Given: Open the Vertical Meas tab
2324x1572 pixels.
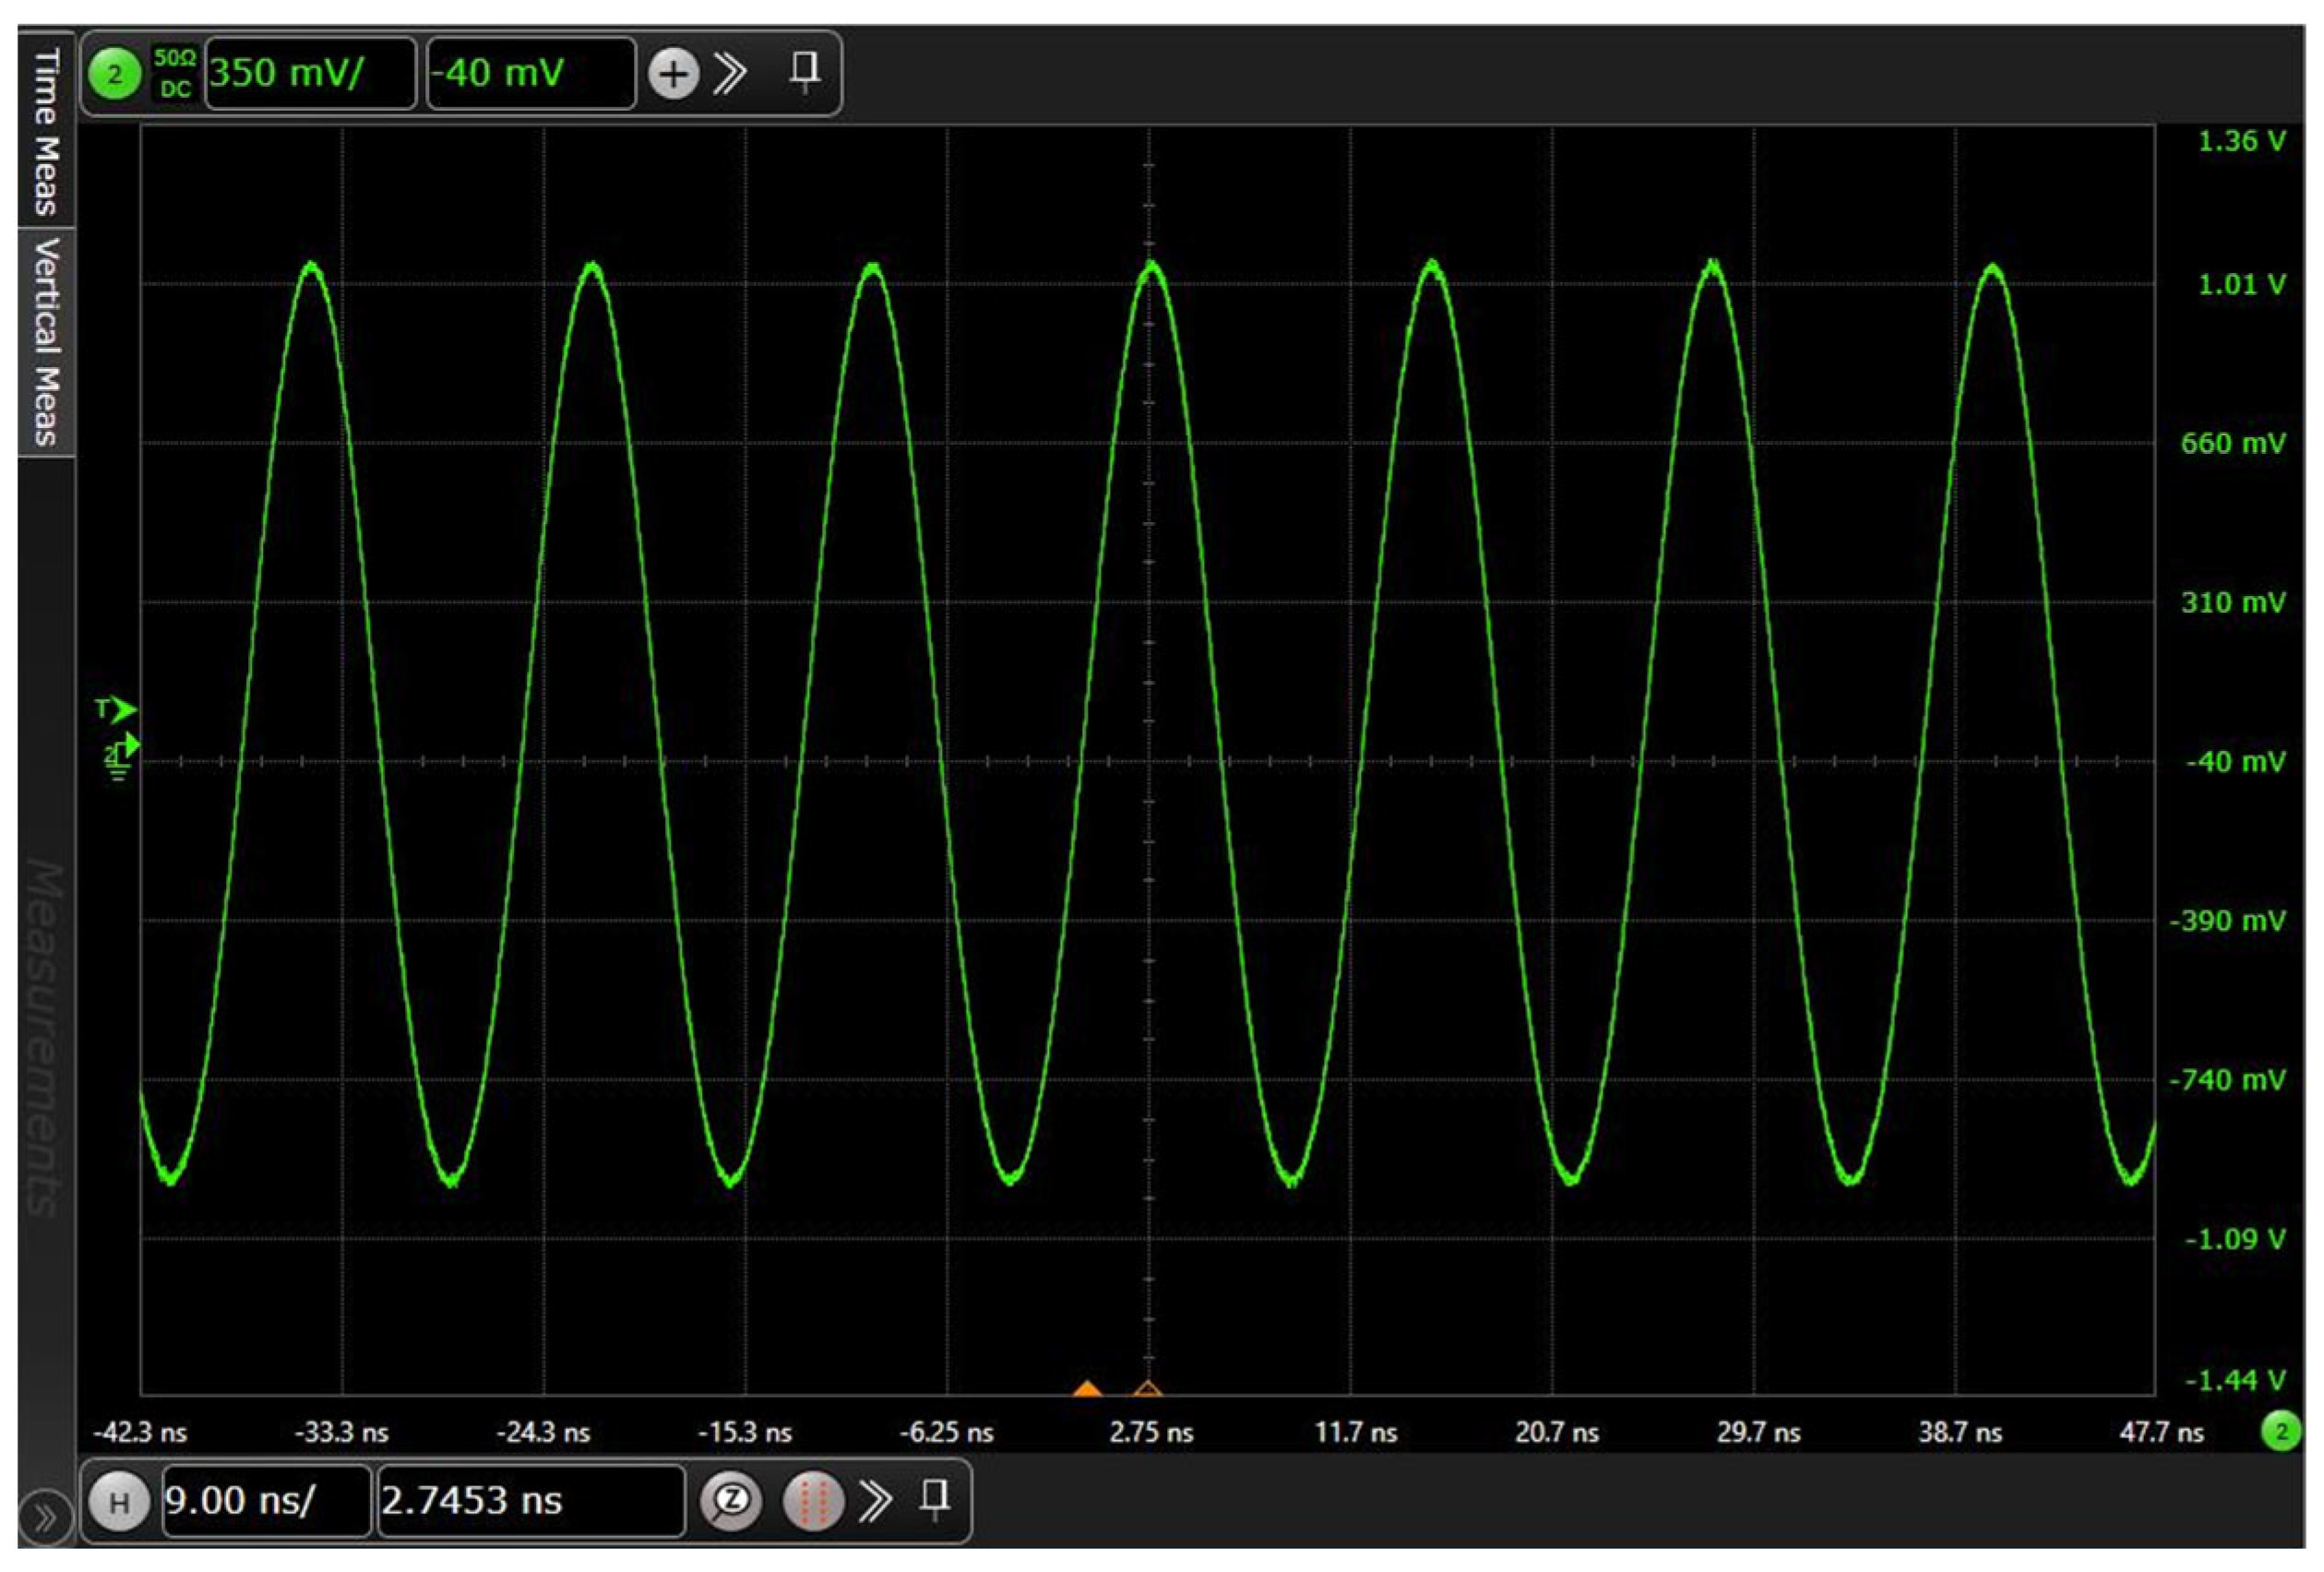Looking at the screenshot, I should click(x=46, y=341).
